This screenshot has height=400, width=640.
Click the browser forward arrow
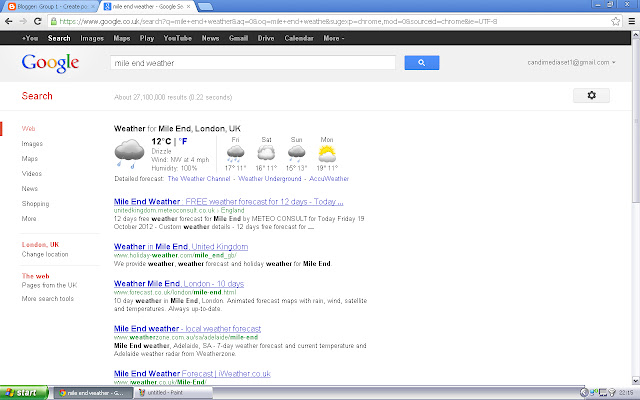click(x=23, y=21)
